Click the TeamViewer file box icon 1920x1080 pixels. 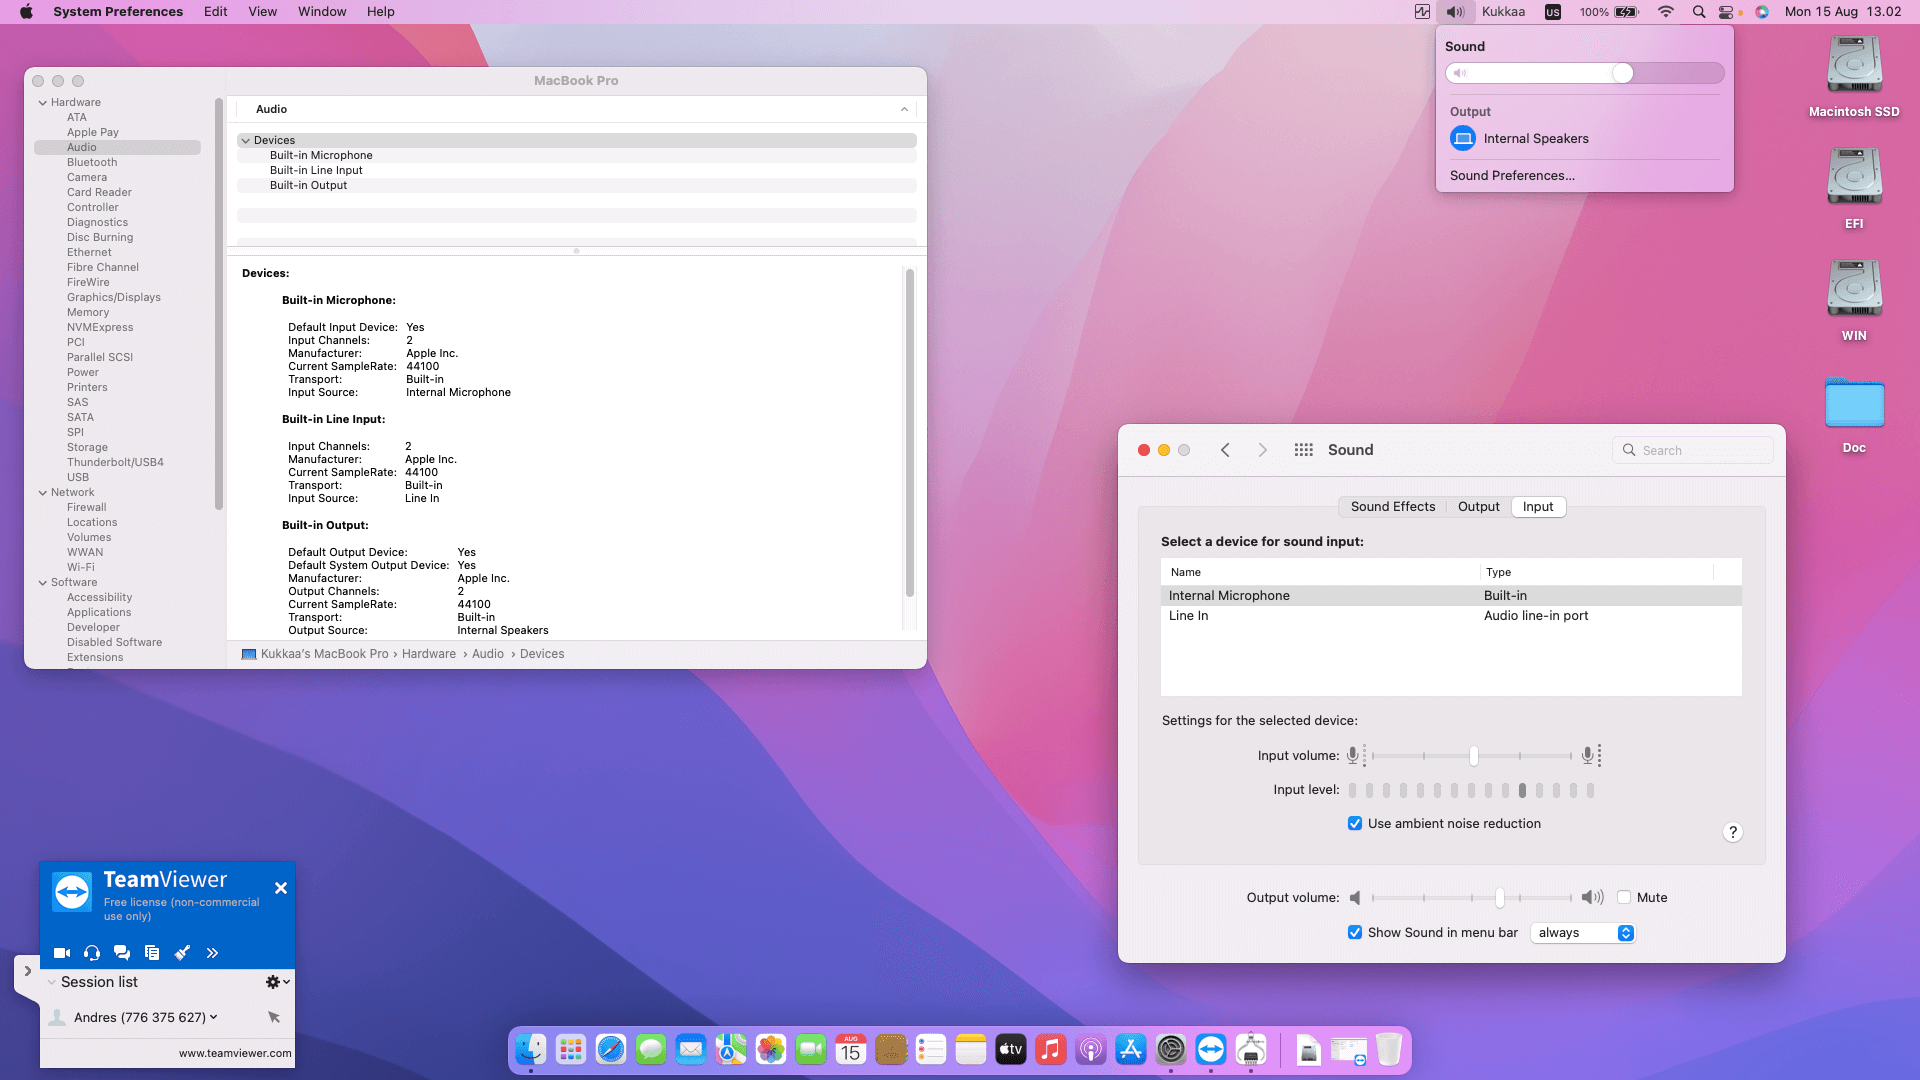(x=152, y=953)
